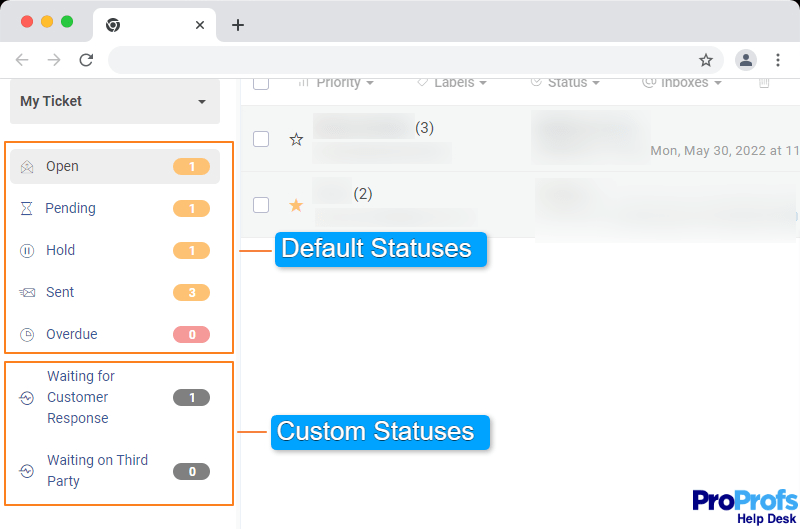Open the My Ticket dropdown

point(115,101)
